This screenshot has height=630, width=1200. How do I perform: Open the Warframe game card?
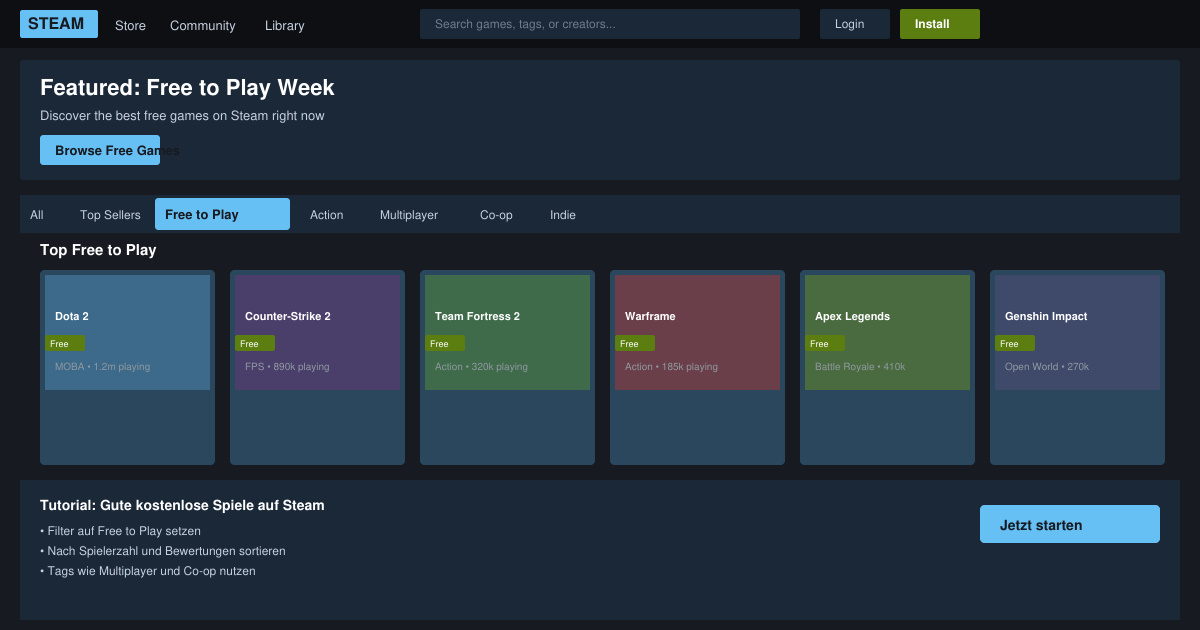pos(697,367)
